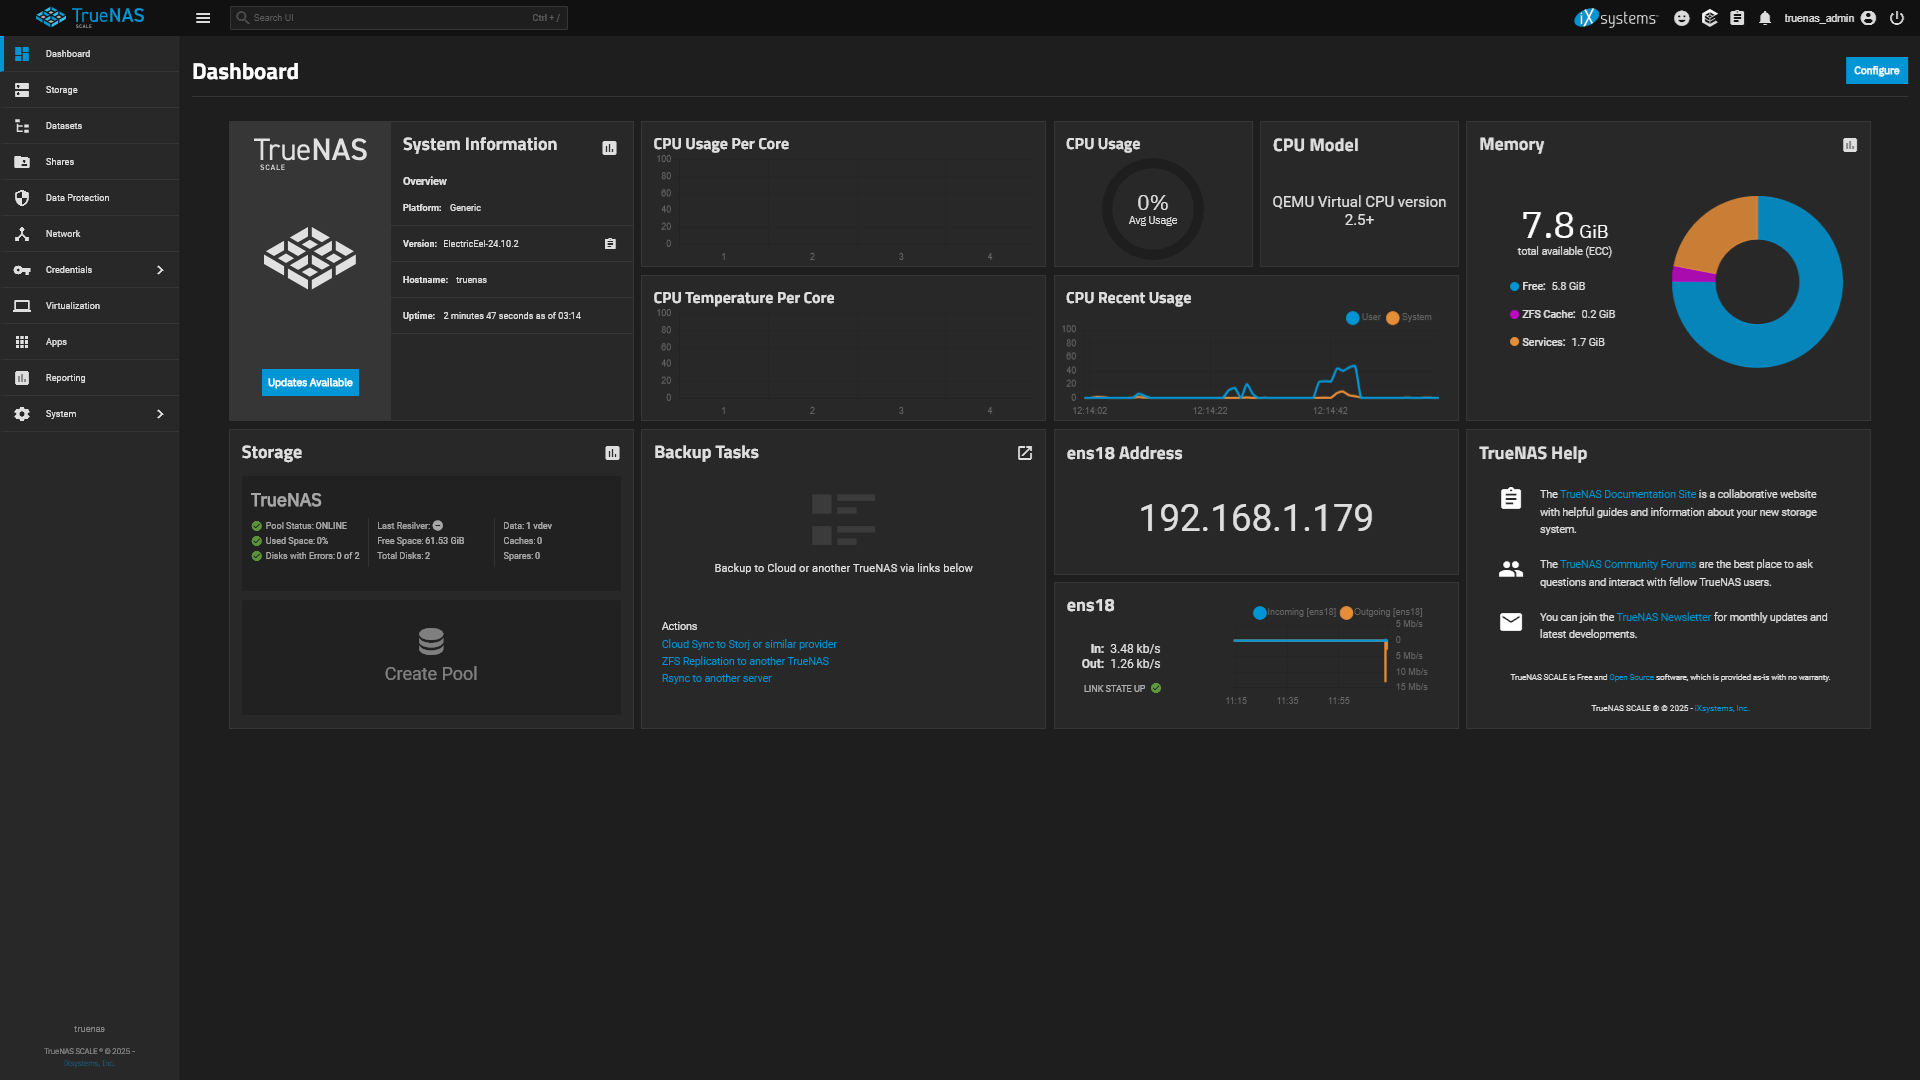Viewport: 1920px width, 1080px height.
Task: Click the feedback smiley icon
Action: pyautogui.click(x=1681, y=18)
